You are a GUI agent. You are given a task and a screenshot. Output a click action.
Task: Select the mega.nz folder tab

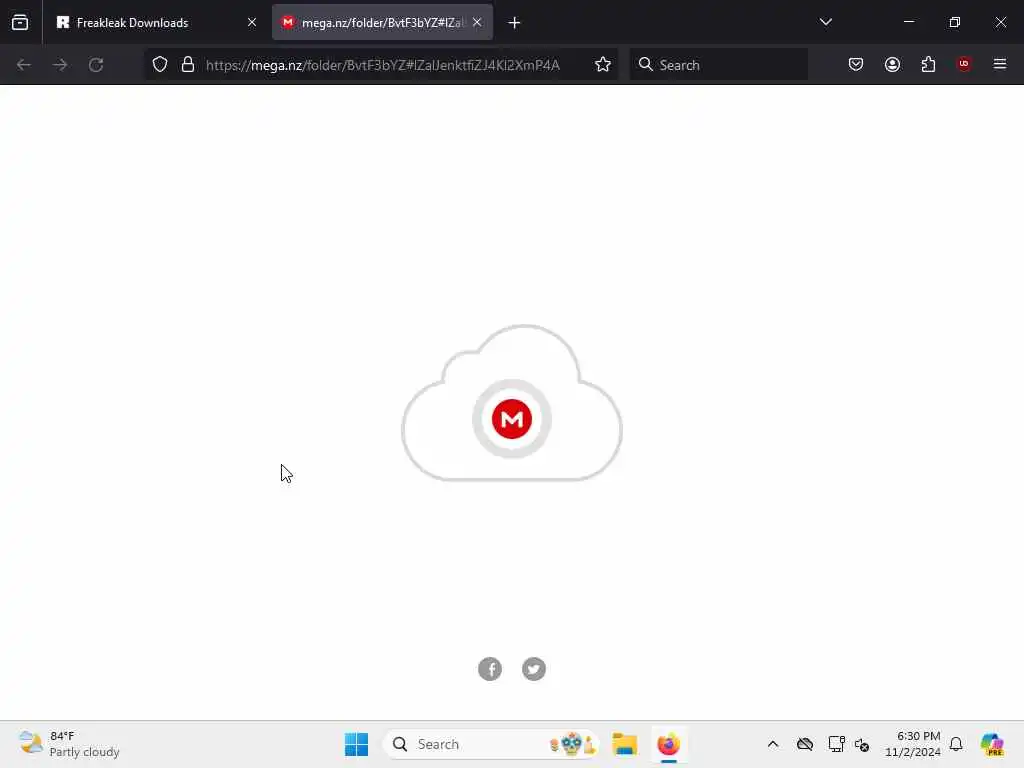[x=382, y=22]
